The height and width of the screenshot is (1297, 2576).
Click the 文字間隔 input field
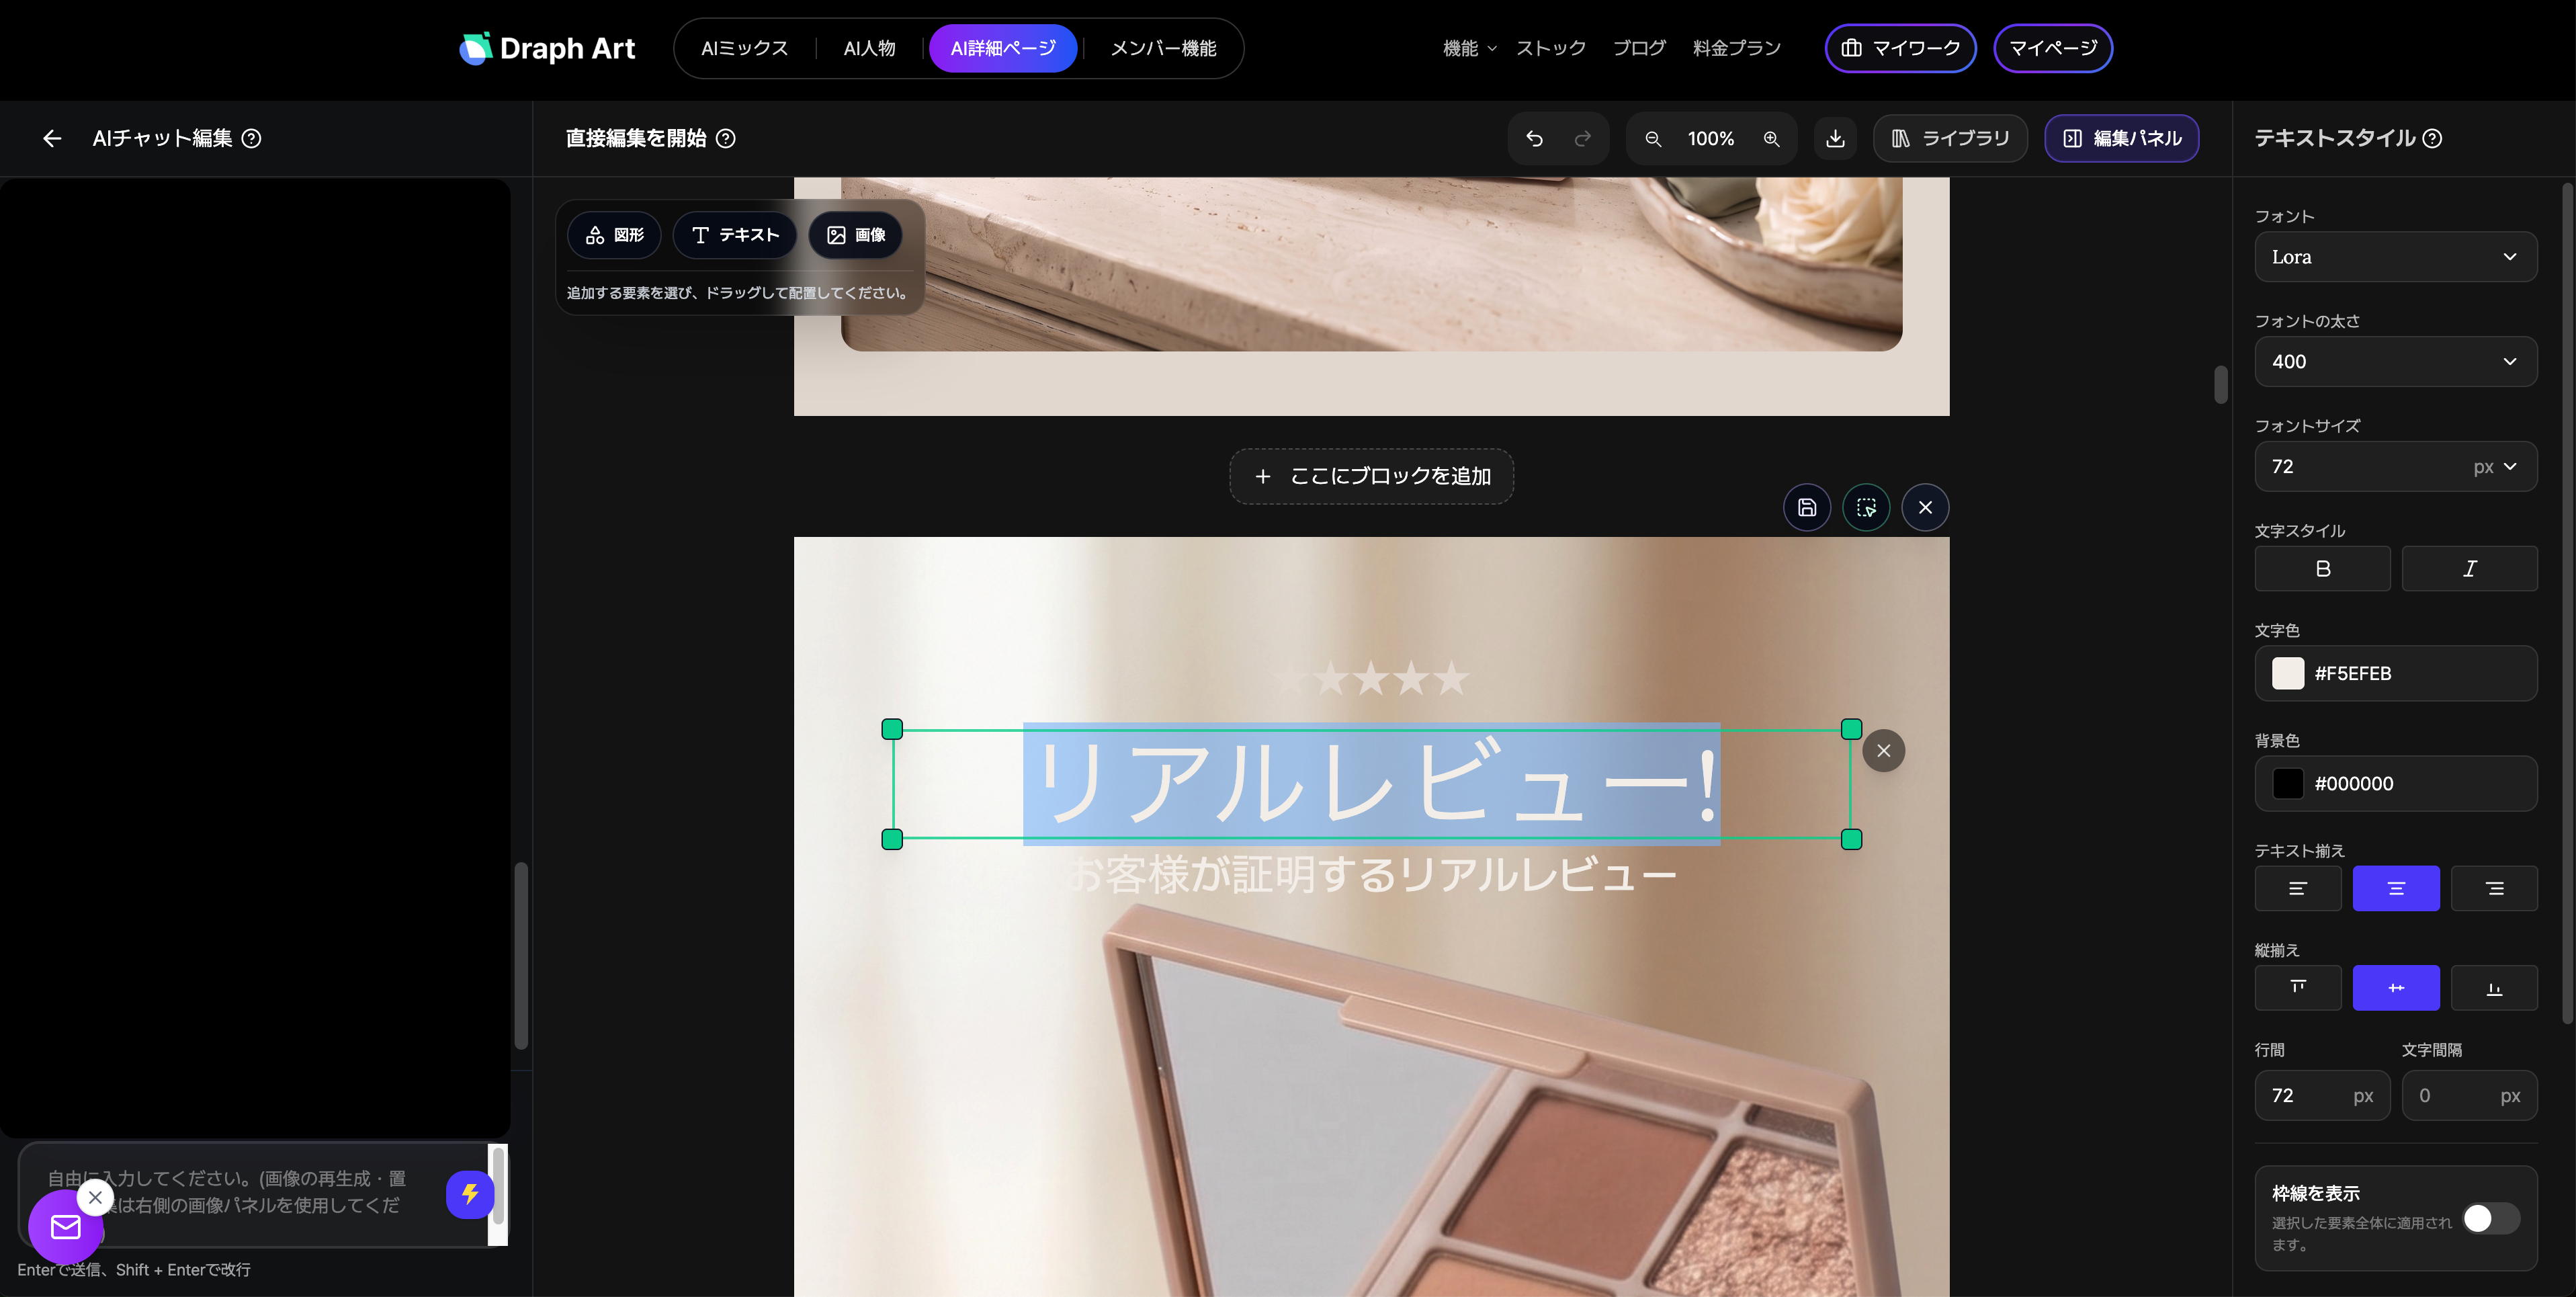click(x=2469, y=1096)
